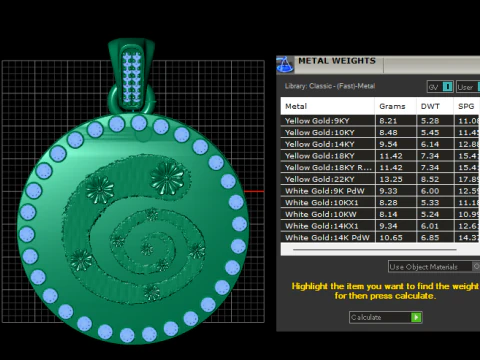Click the metal list horizontal scrollbar

point(375,249)
